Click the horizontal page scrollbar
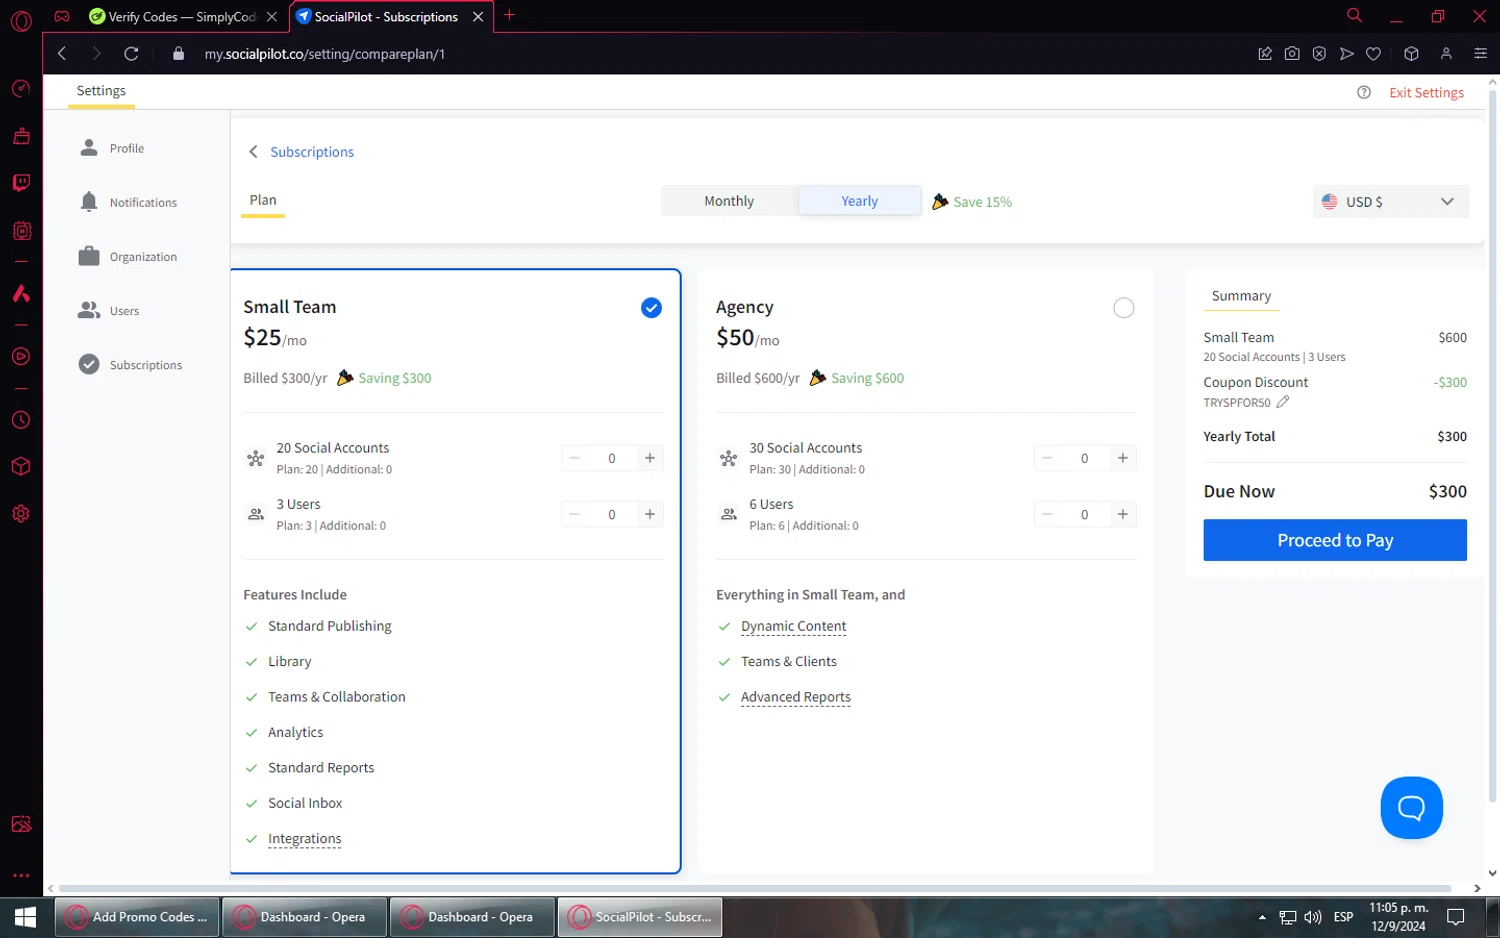The width and height of the screenshot is (1500, 938). pyautogui.click(x=756, y=888)
